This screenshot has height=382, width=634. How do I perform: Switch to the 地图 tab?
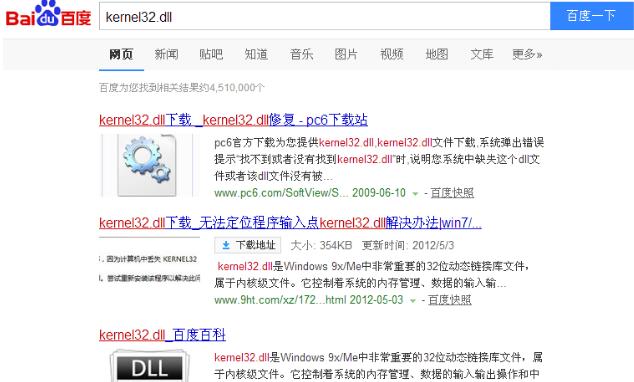pyautogui.click(x=437, y=54)
